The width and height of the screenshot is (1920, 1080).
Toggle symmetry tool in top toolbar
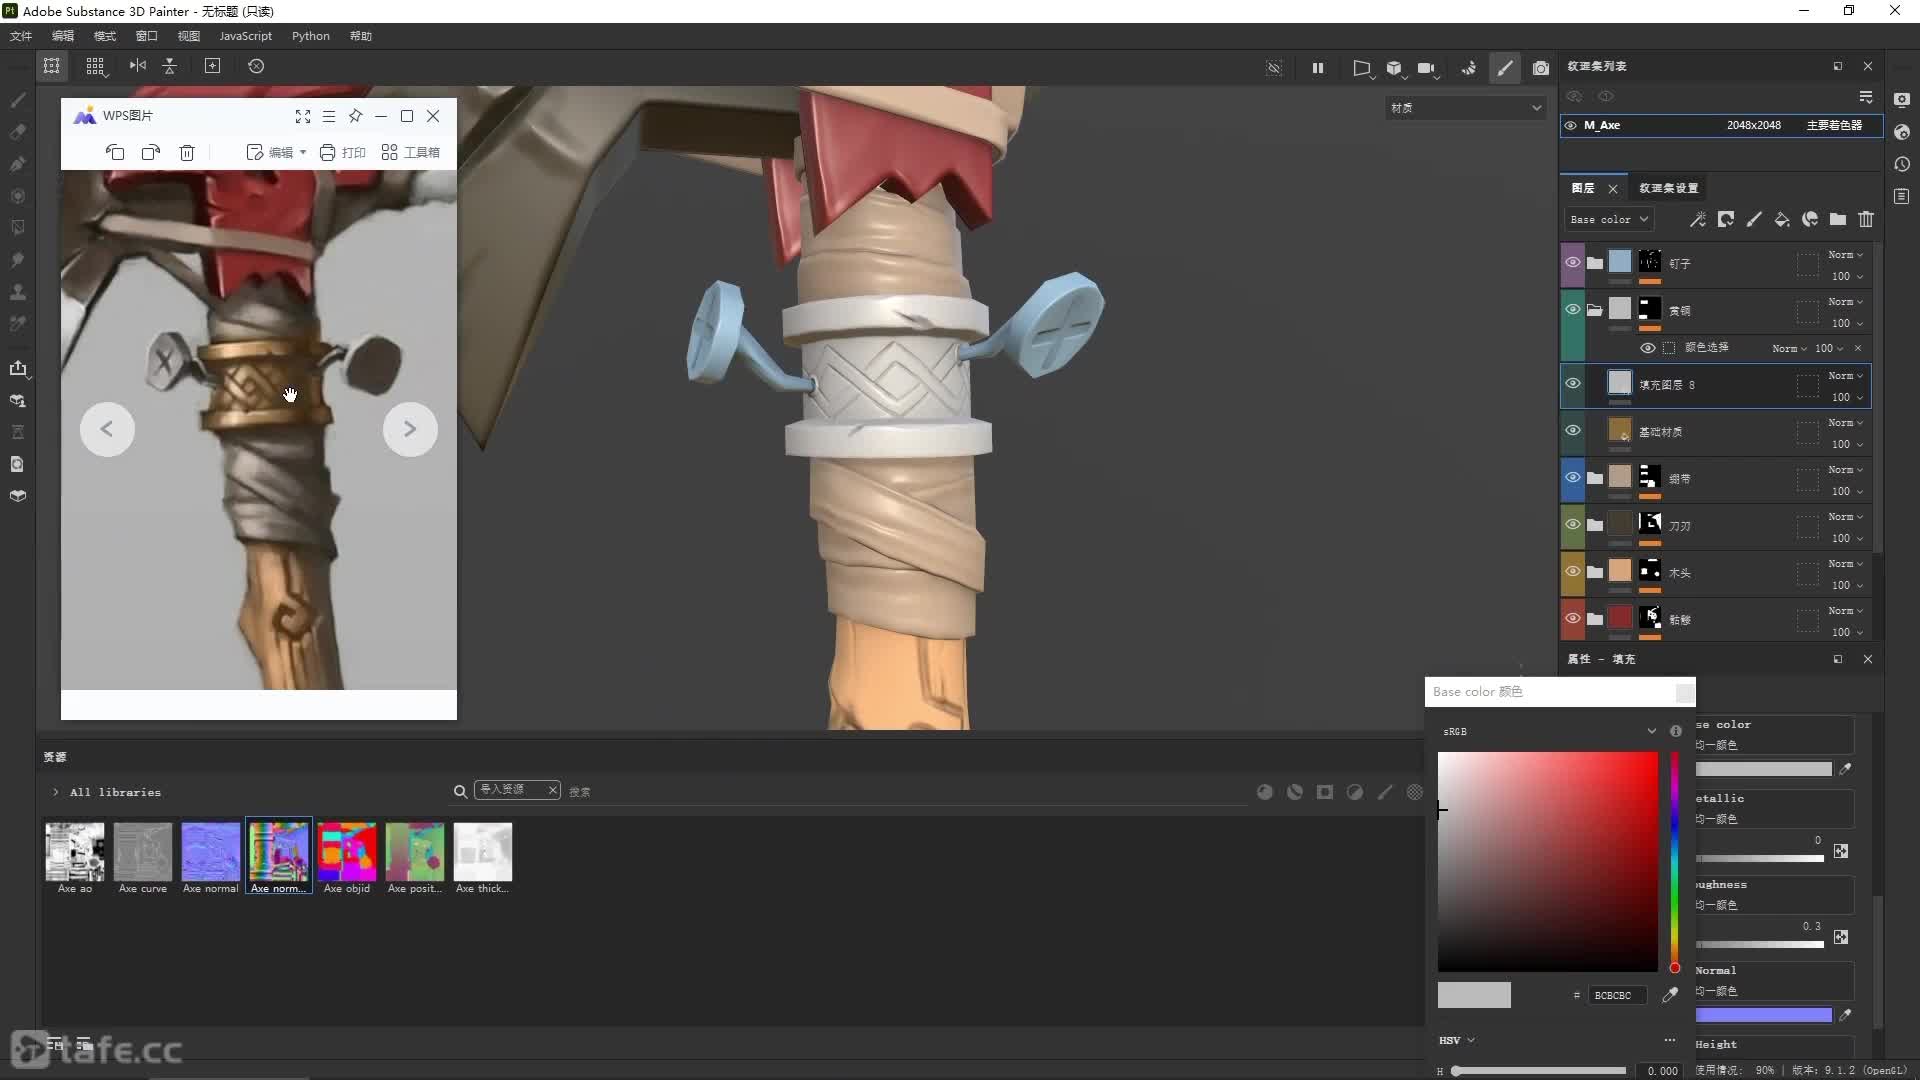(x=138, y=66)
